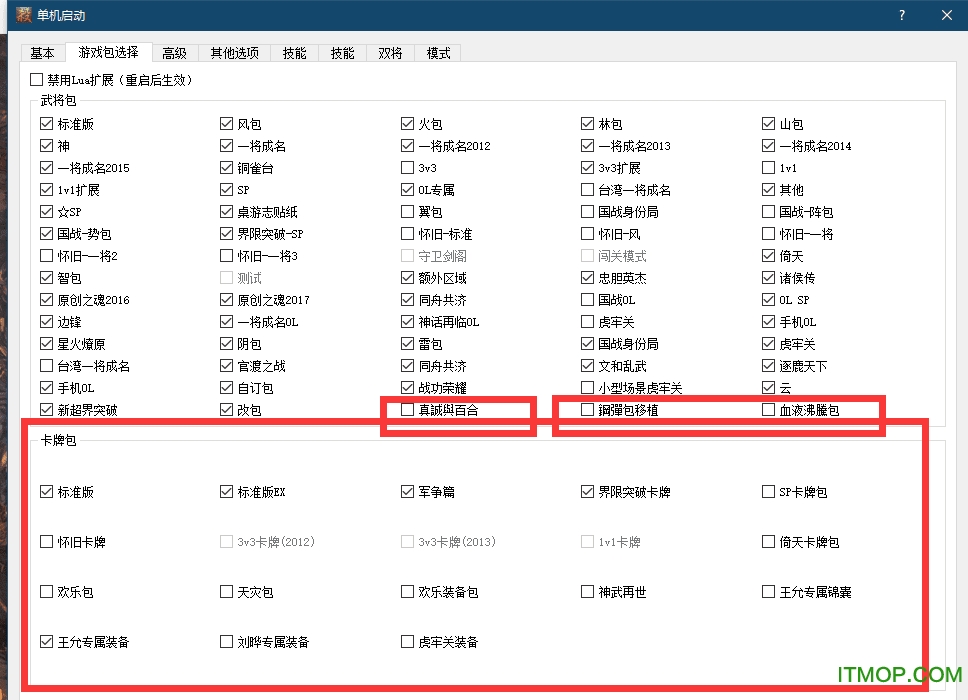
Task: Uncheck the 风包 general pack
Action: point(227,124)
